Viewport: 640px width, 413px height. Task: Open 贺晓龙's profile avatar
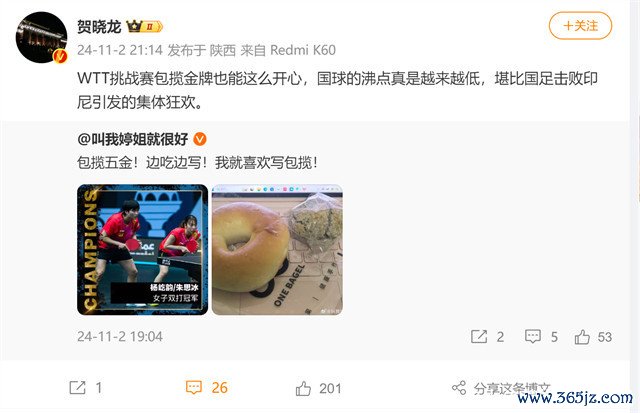coord(41,37)
